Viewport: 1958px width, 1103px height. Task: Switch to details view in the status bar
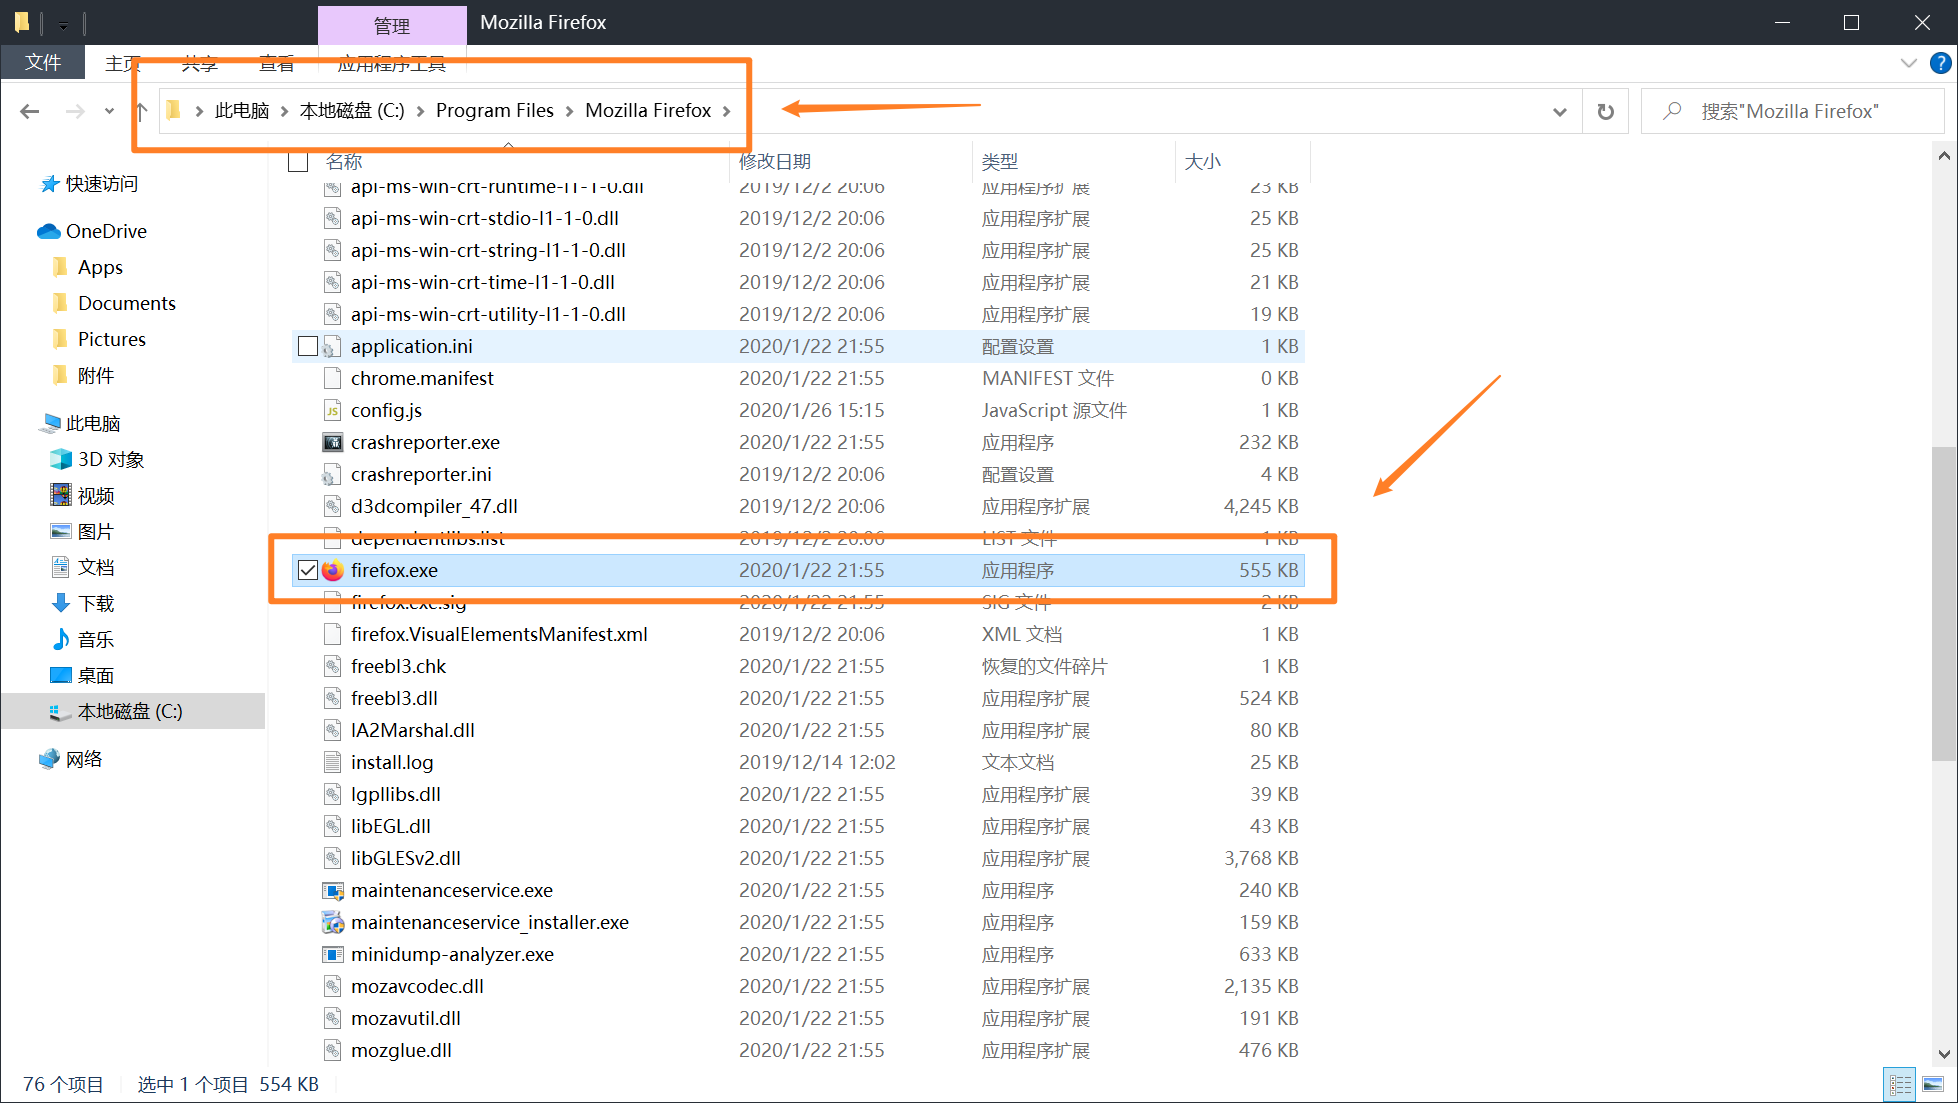pyautogui.click(x=1900, y=1085)
